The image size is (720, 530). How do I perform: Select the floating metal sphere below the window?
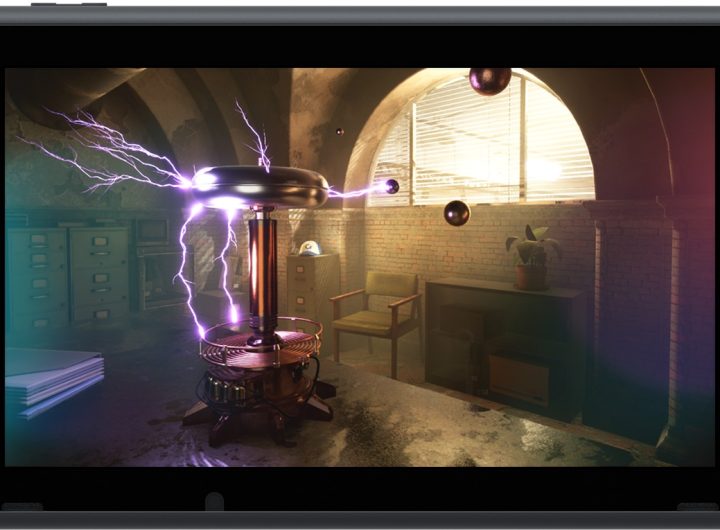[x=457, y=212]
